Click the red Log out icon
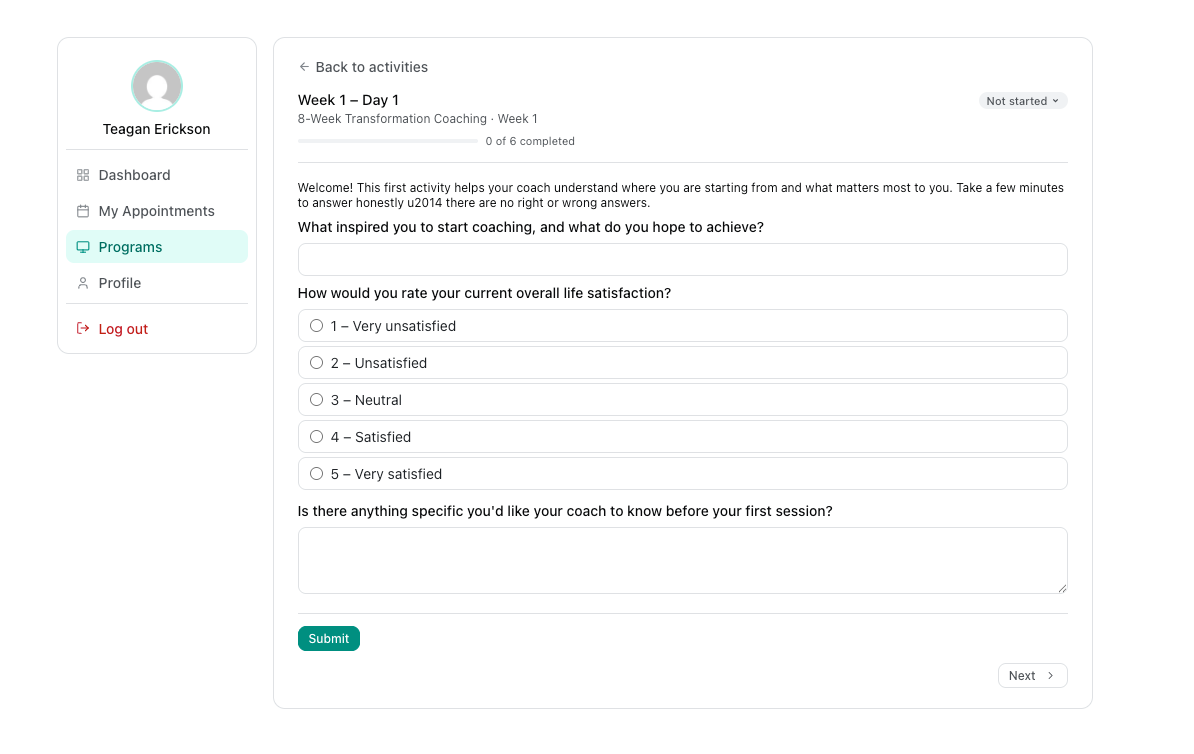 [83, 329]
